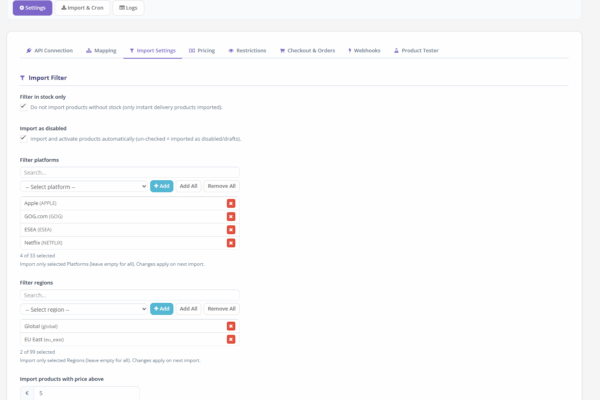Remove GOG.com platform from list
The height and width of the screenshot is (400, 600).
click(x=231, y=216)
